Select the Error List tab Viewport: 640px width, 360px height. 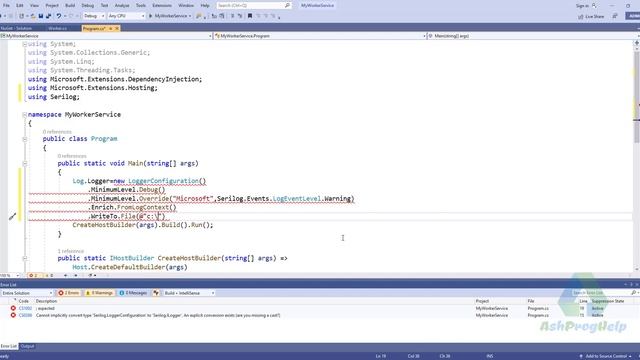point(9,346)
